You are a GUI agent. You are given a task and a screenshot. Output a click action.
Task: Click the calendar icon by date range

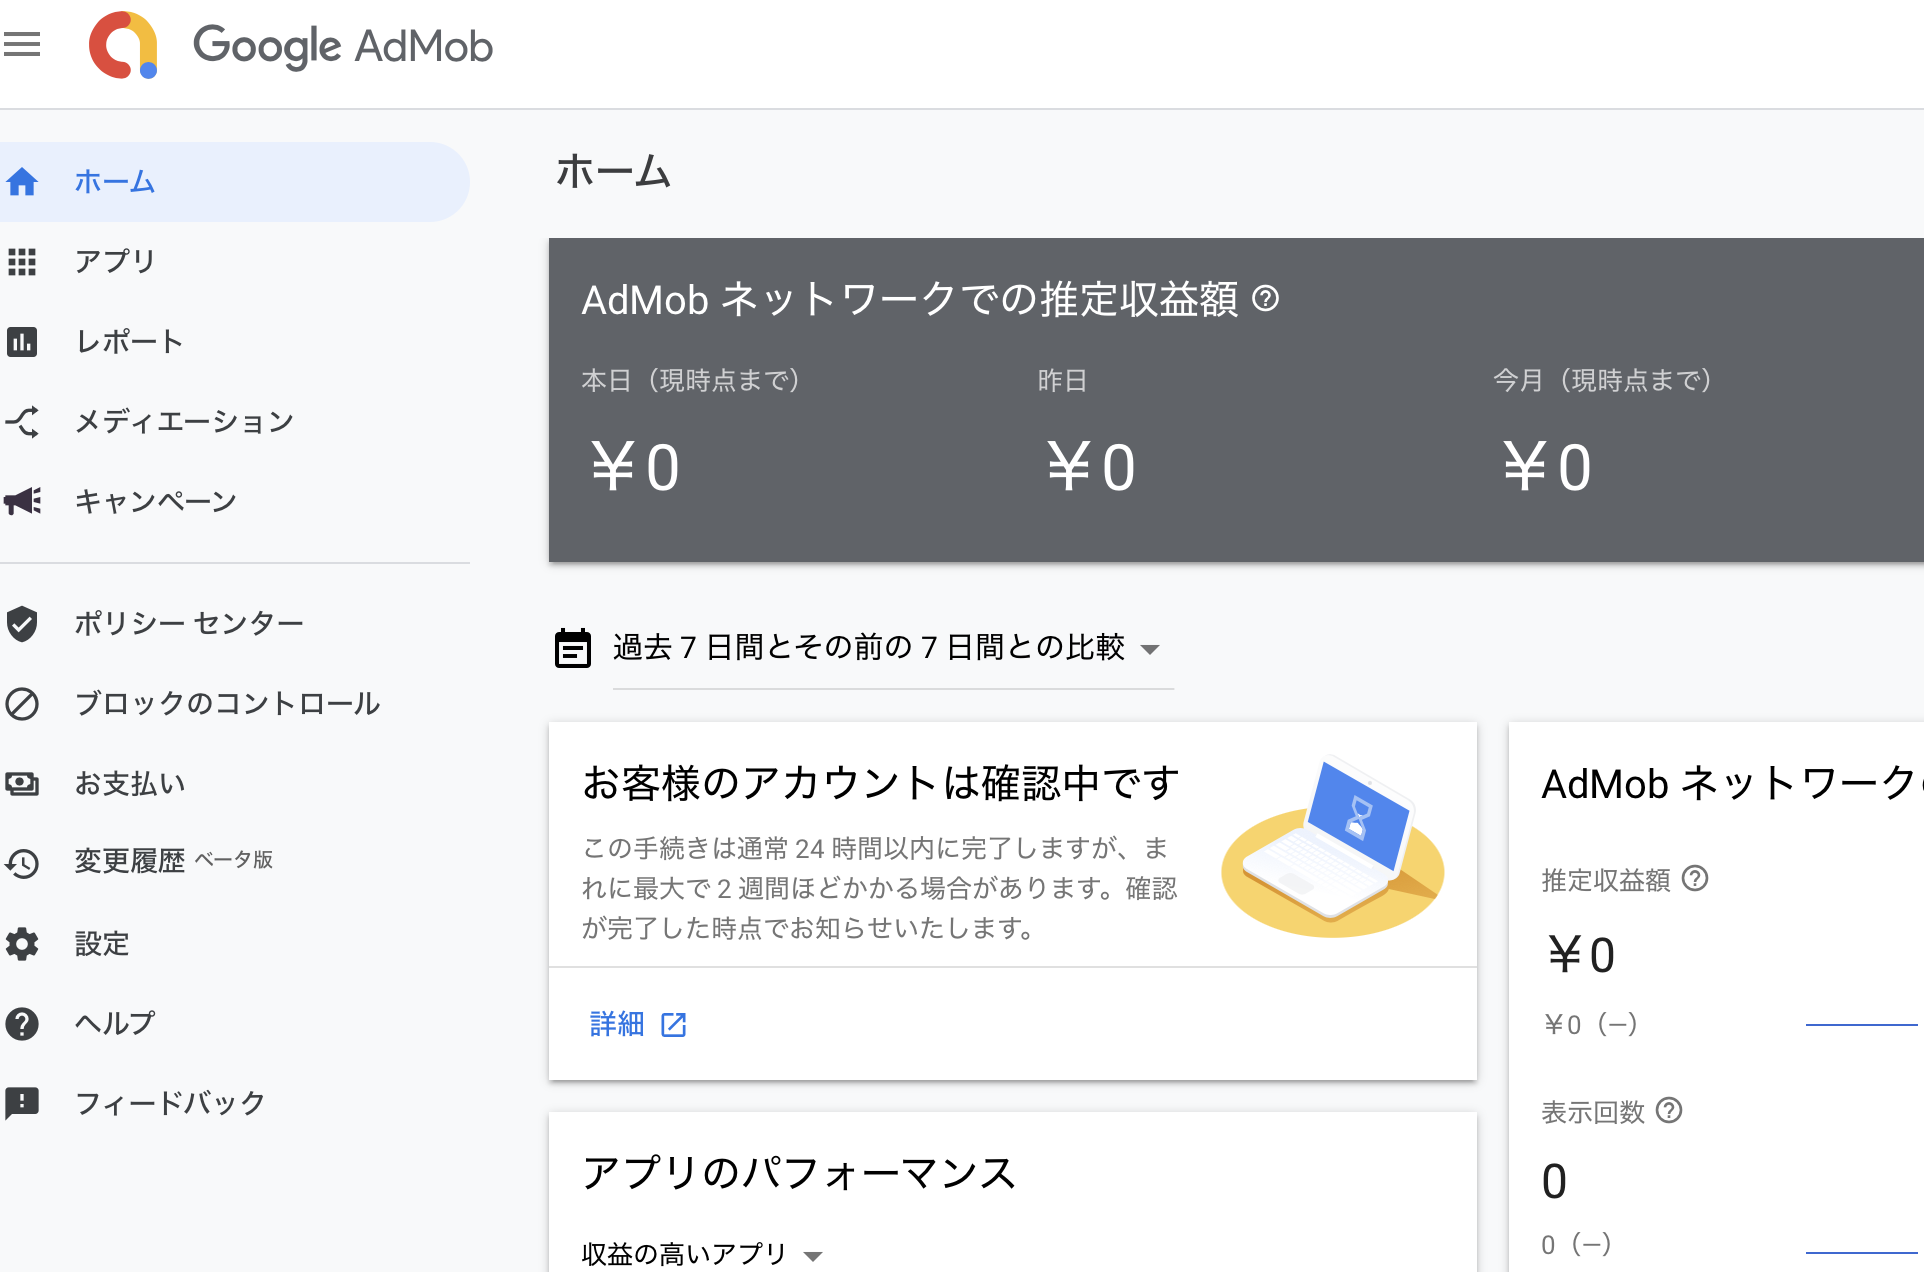tap(573, 648)
